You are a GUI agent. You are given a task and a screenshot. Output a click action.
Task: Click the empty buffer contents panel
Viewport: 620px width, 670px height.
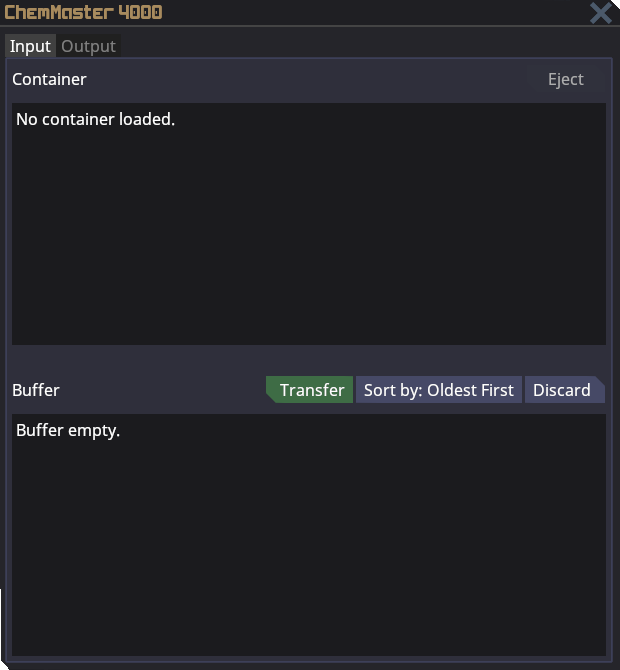[308, 550]
